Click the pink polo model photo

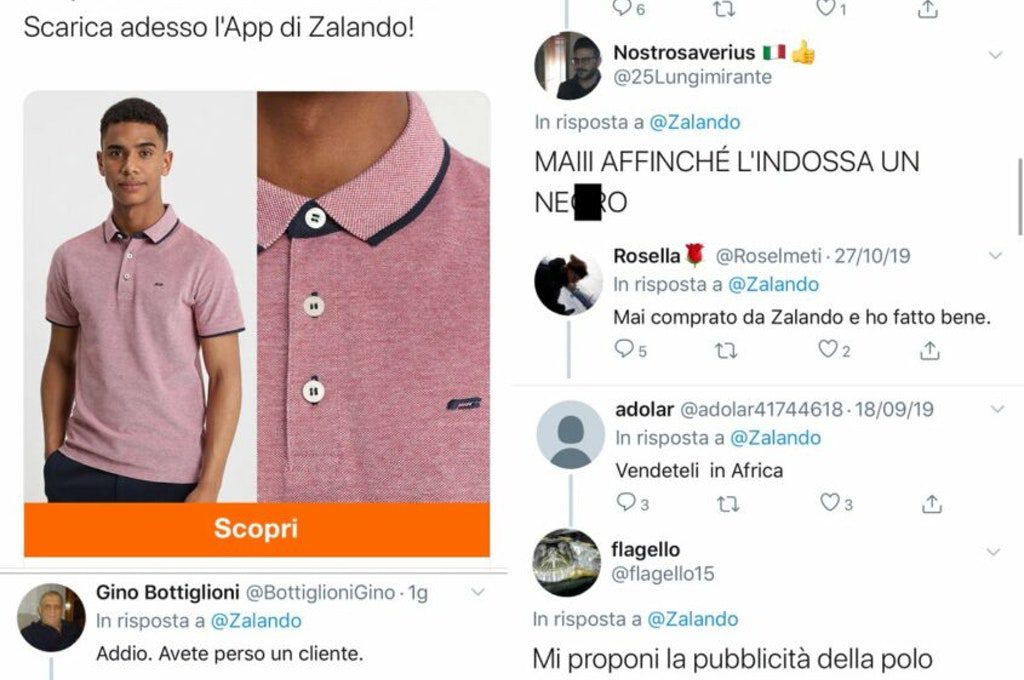tap(140, 297)
